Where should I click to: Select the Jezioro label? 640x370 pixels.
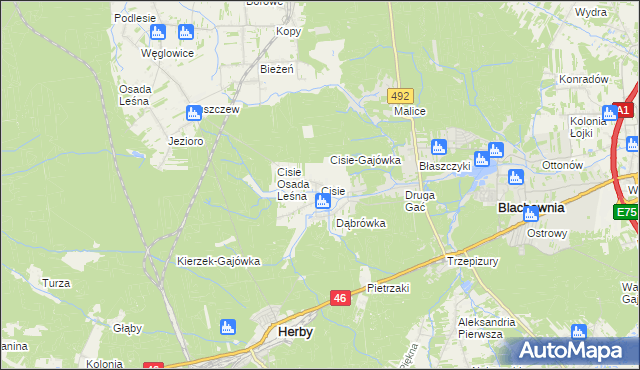tap(186, 141)
